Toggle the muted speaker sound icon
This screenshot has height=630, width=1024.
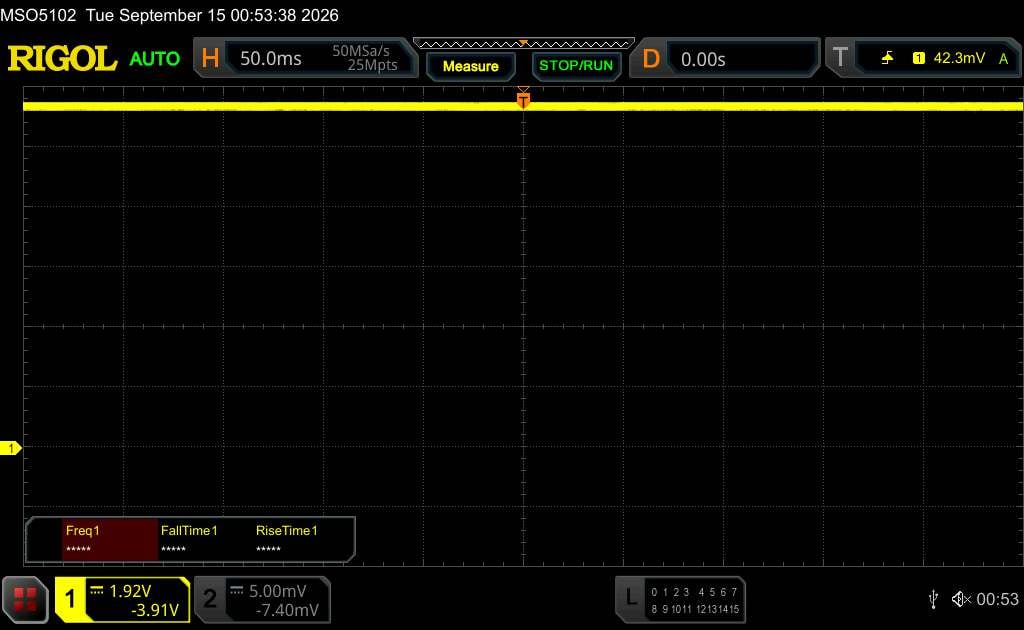coord(961,599)
